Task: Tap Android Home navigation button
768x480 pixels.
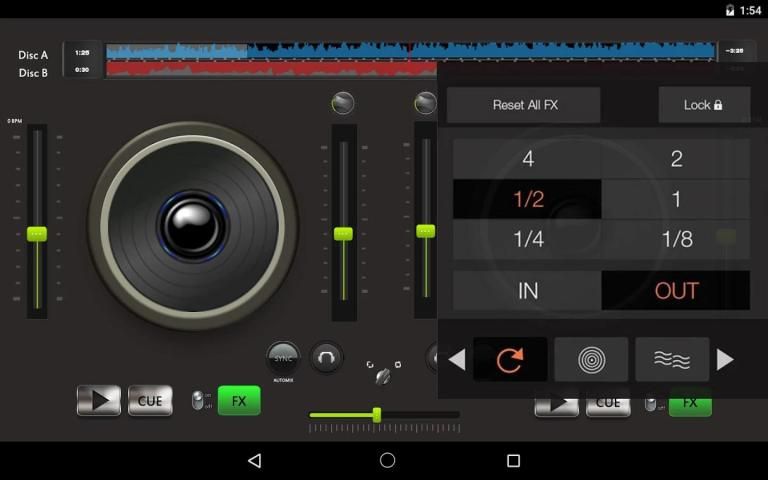Action: pos(387,460)
